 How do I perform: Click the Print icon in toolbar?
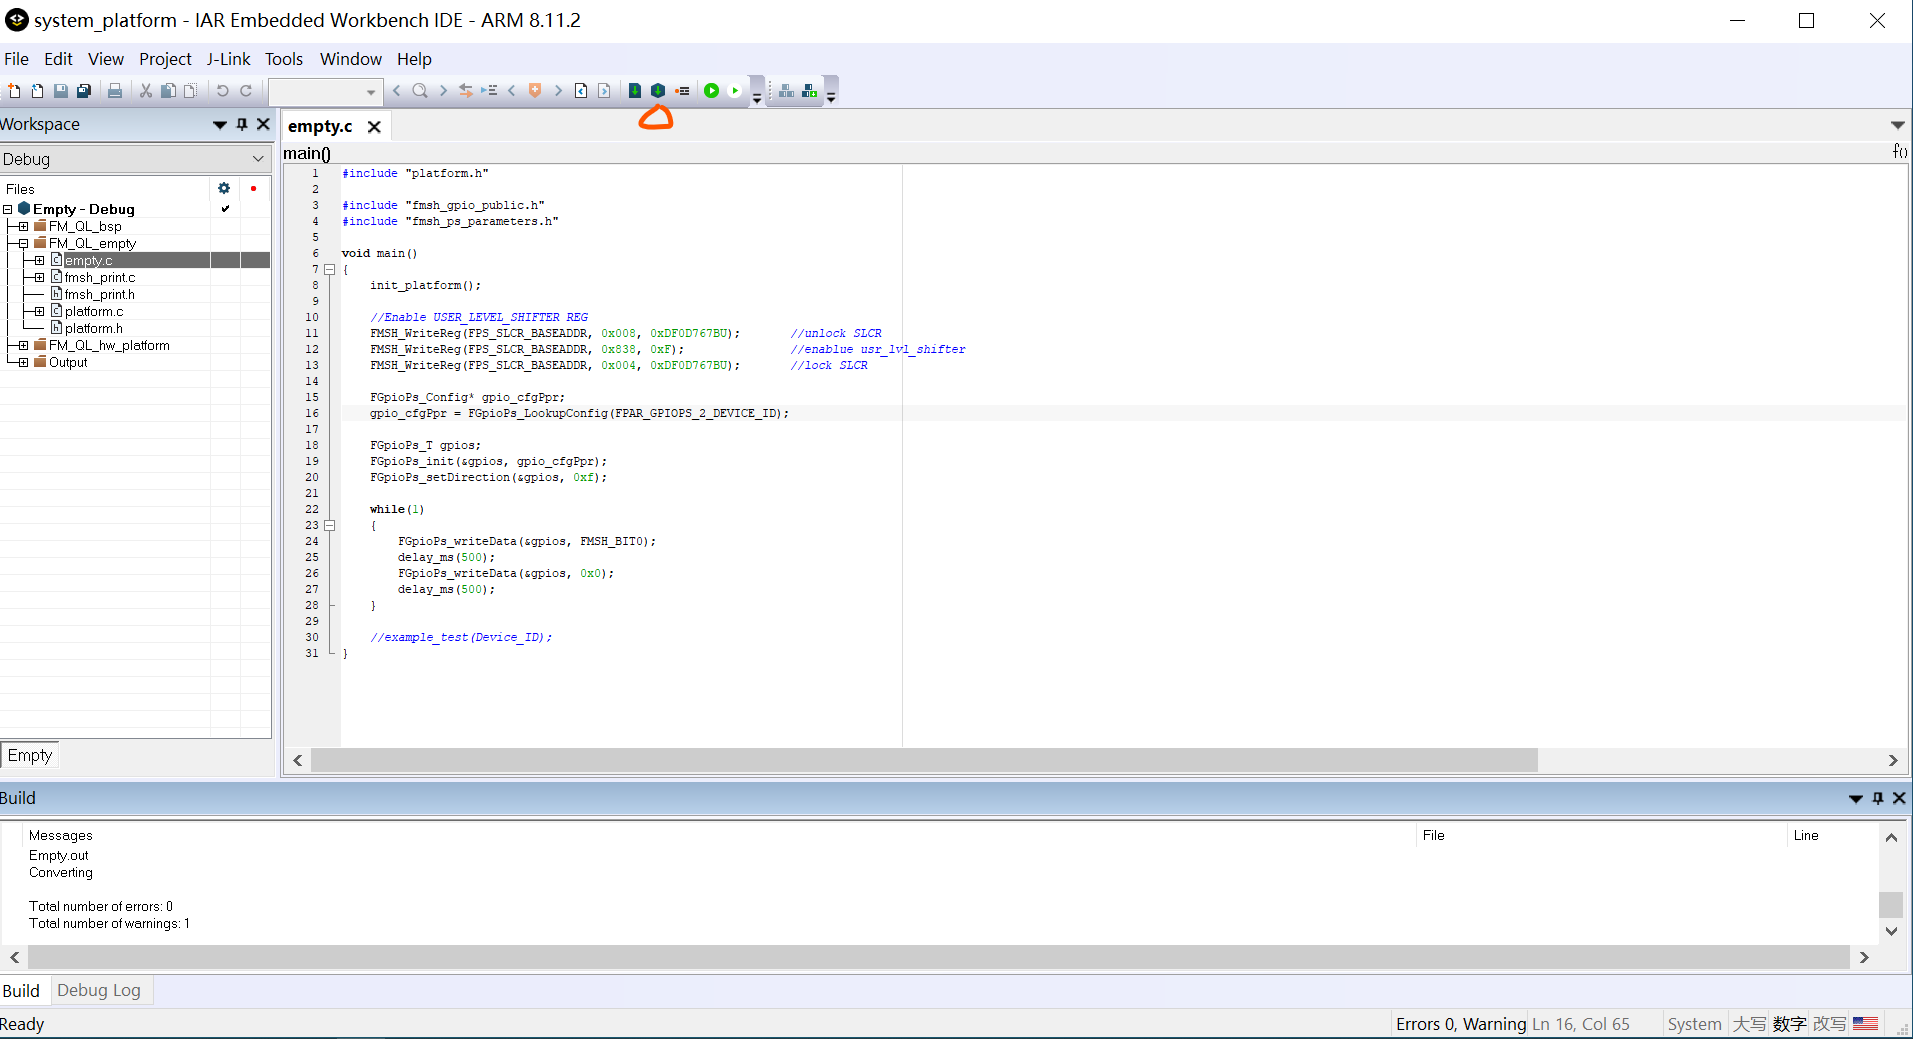115,91
